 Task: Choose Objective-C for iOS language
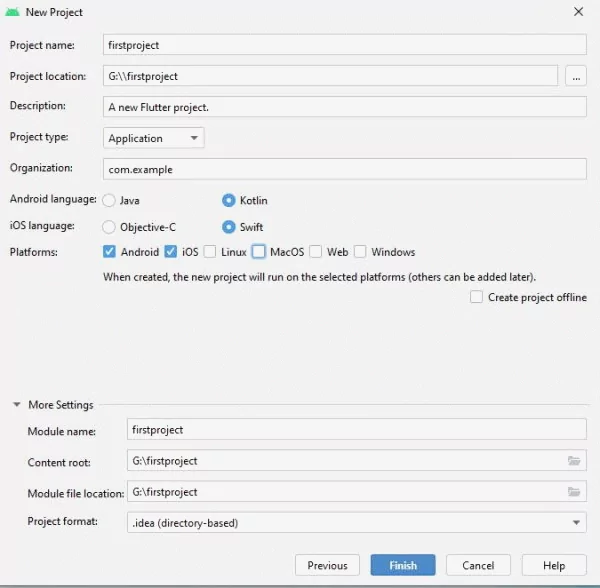tap(109, 227)
